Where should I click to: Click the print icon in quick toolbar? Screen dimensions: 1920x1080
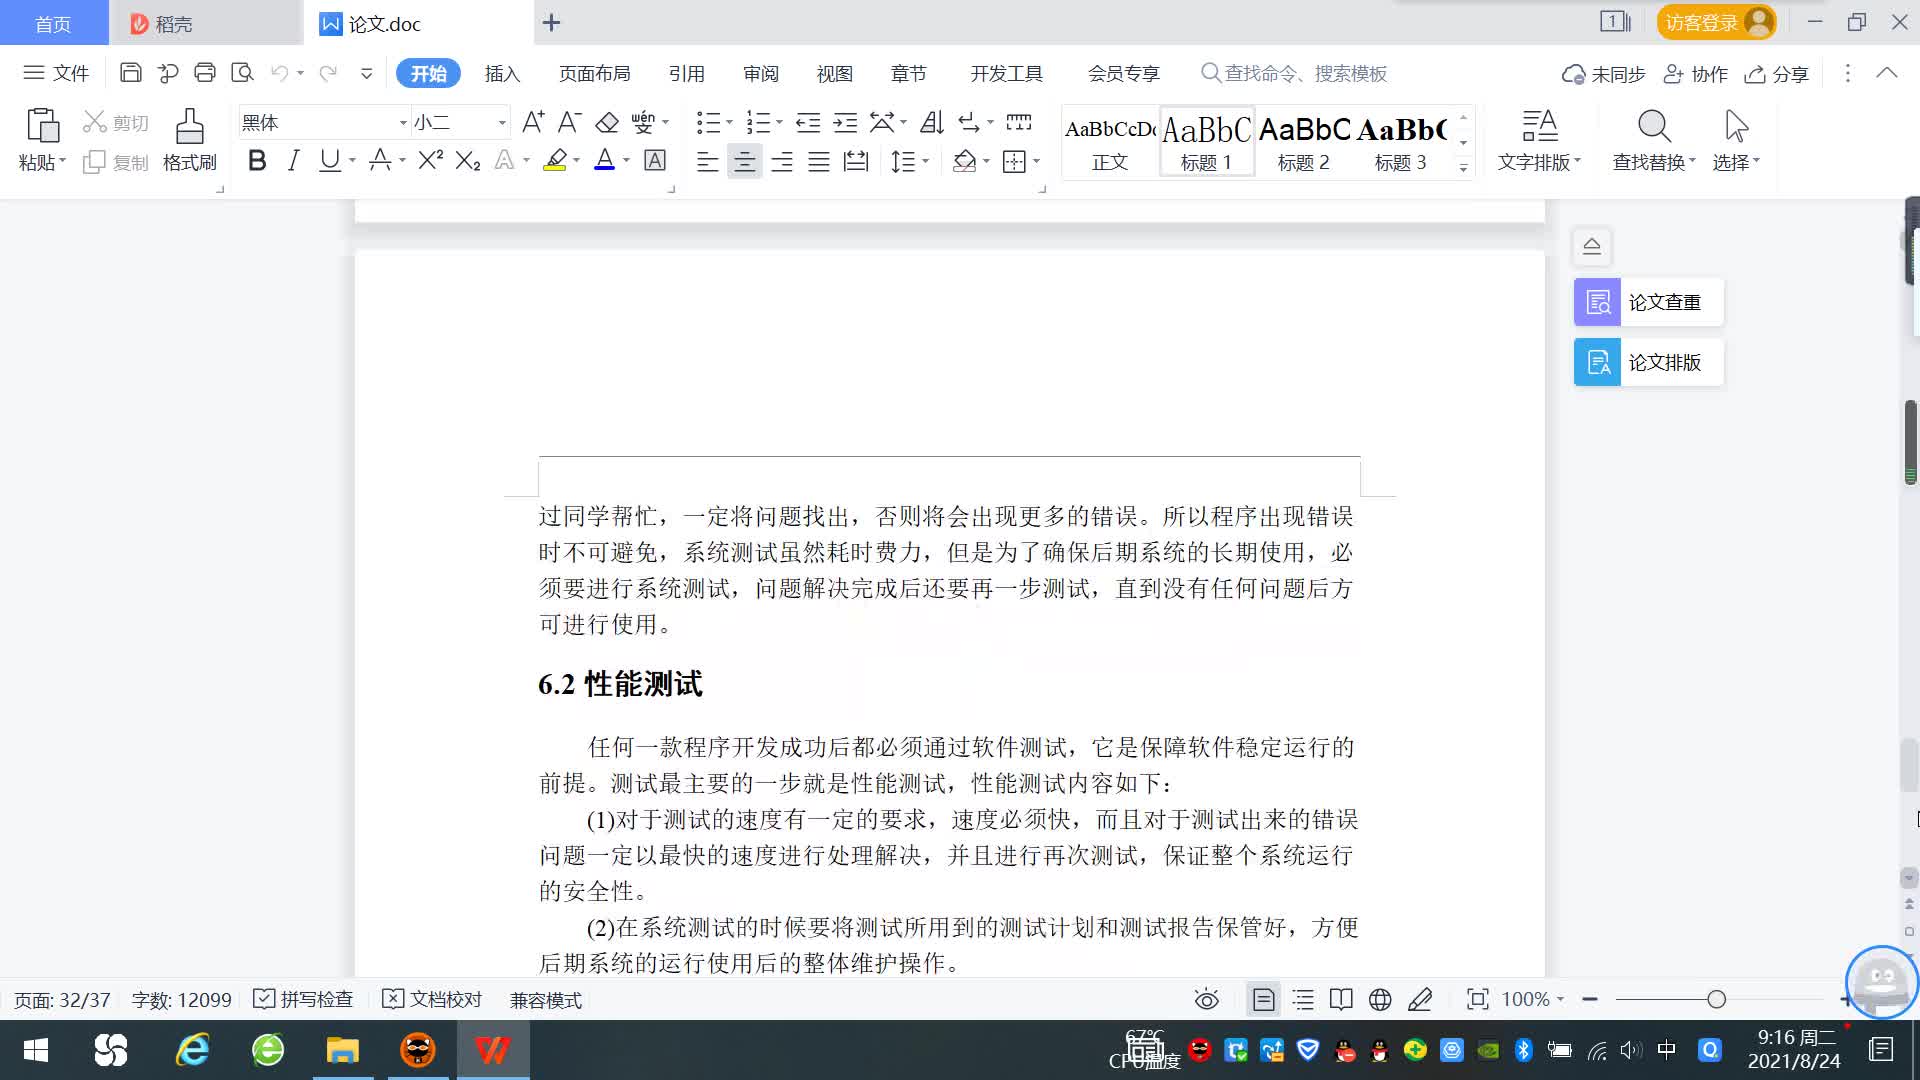[x=205, y=73]
